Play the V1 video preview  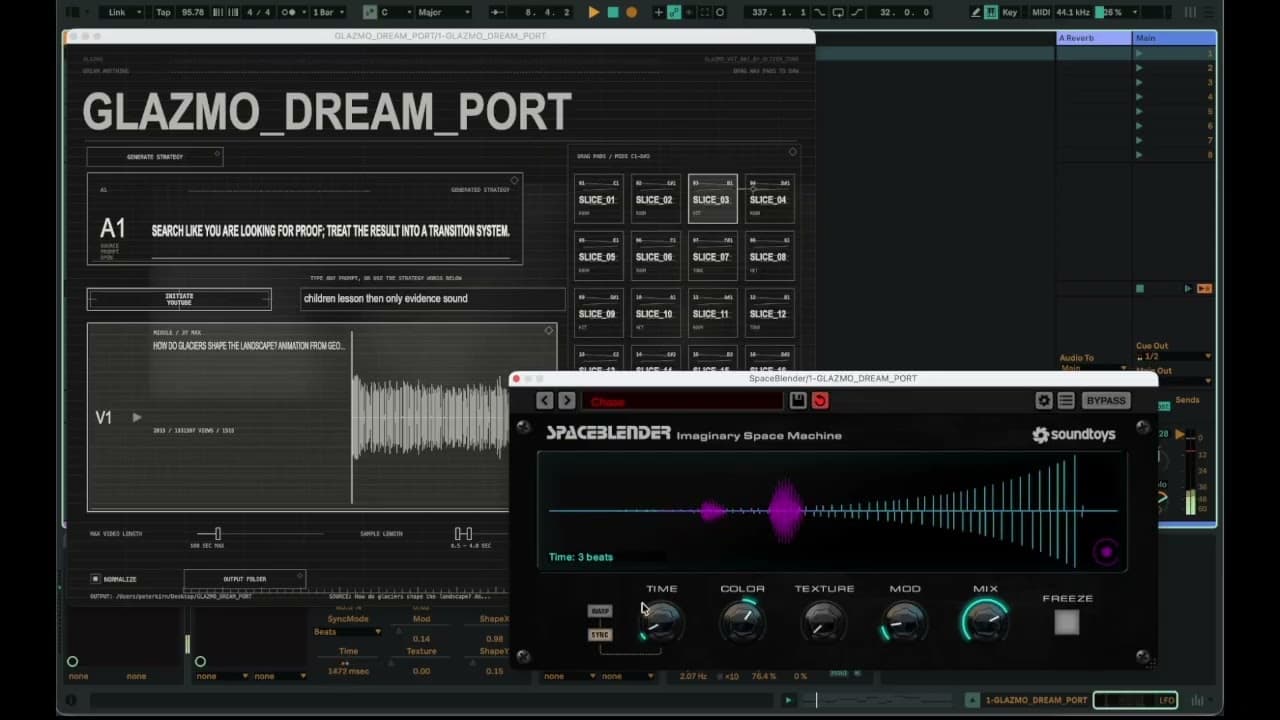click(x=137, y=417)
